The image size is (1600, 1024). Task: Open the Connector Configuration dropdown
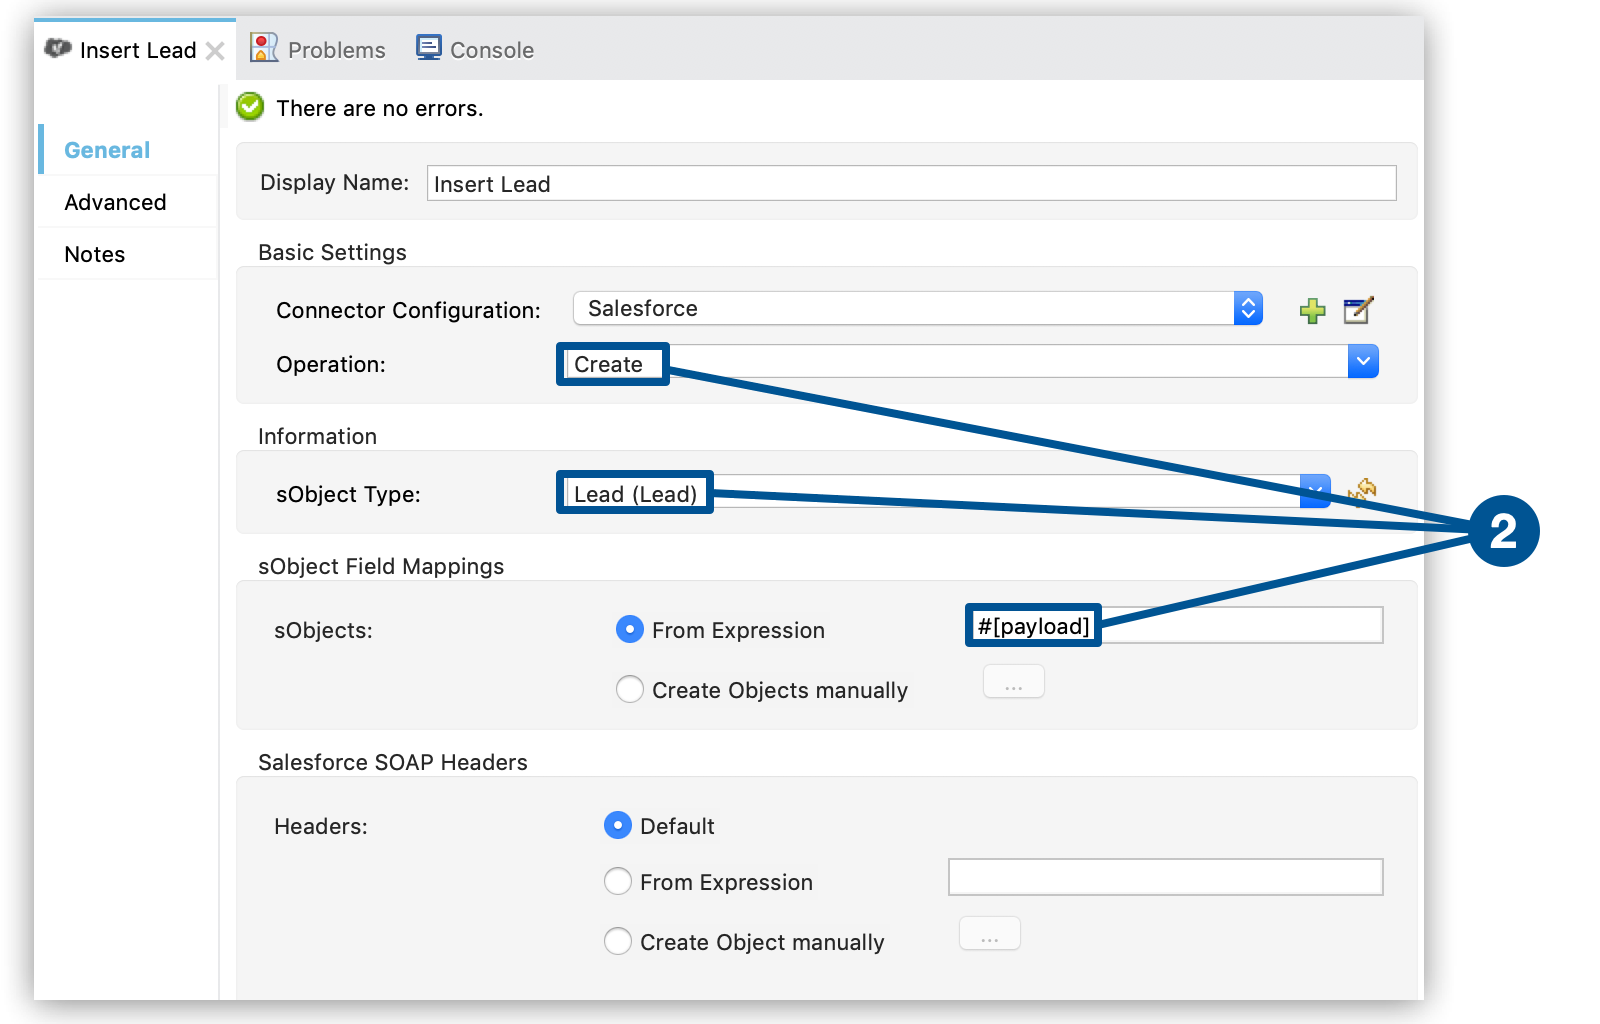(1248, 308)
